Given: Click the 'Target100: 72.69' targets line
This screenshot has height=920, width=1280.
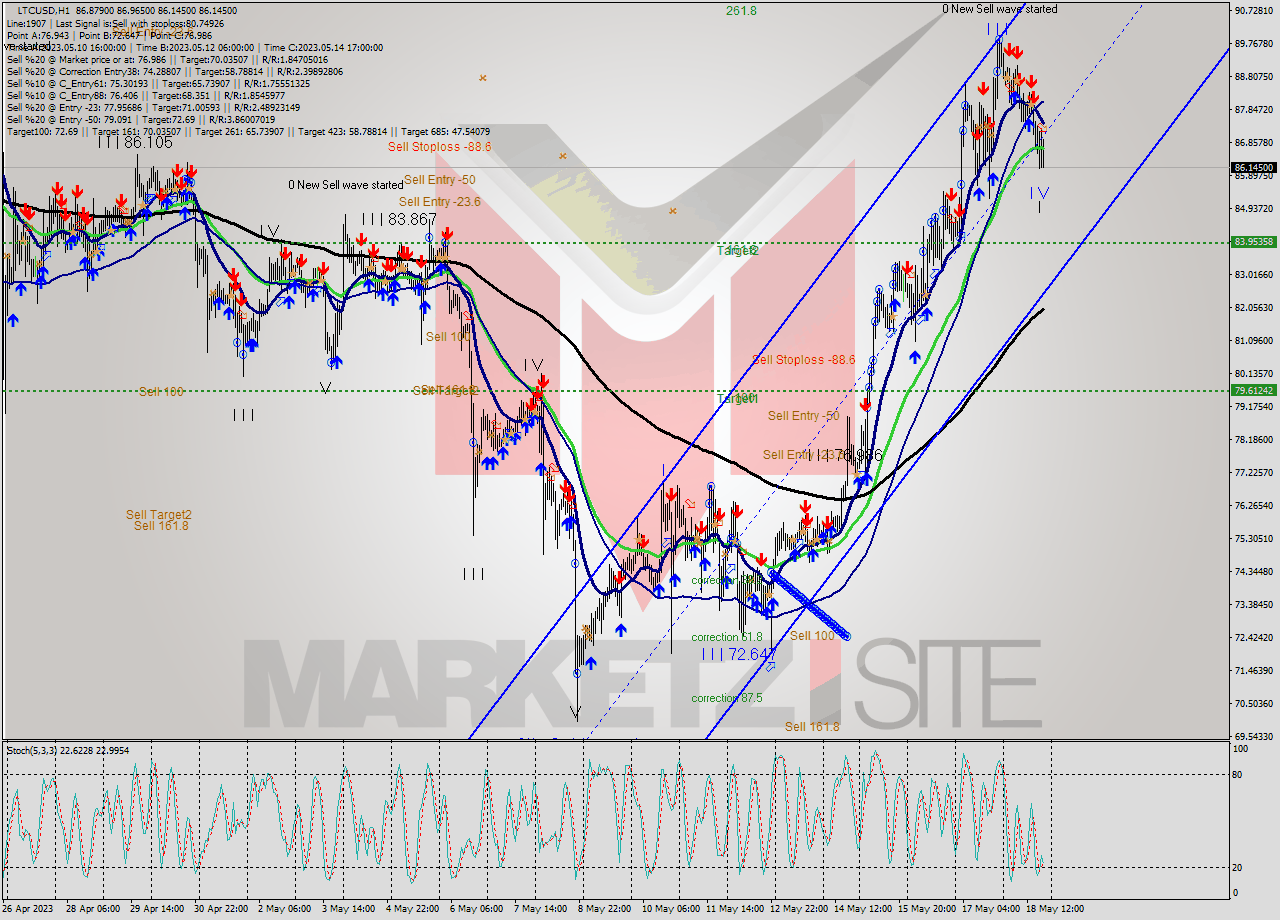Looking at the screenshot, I should click(x=248, y=131).
